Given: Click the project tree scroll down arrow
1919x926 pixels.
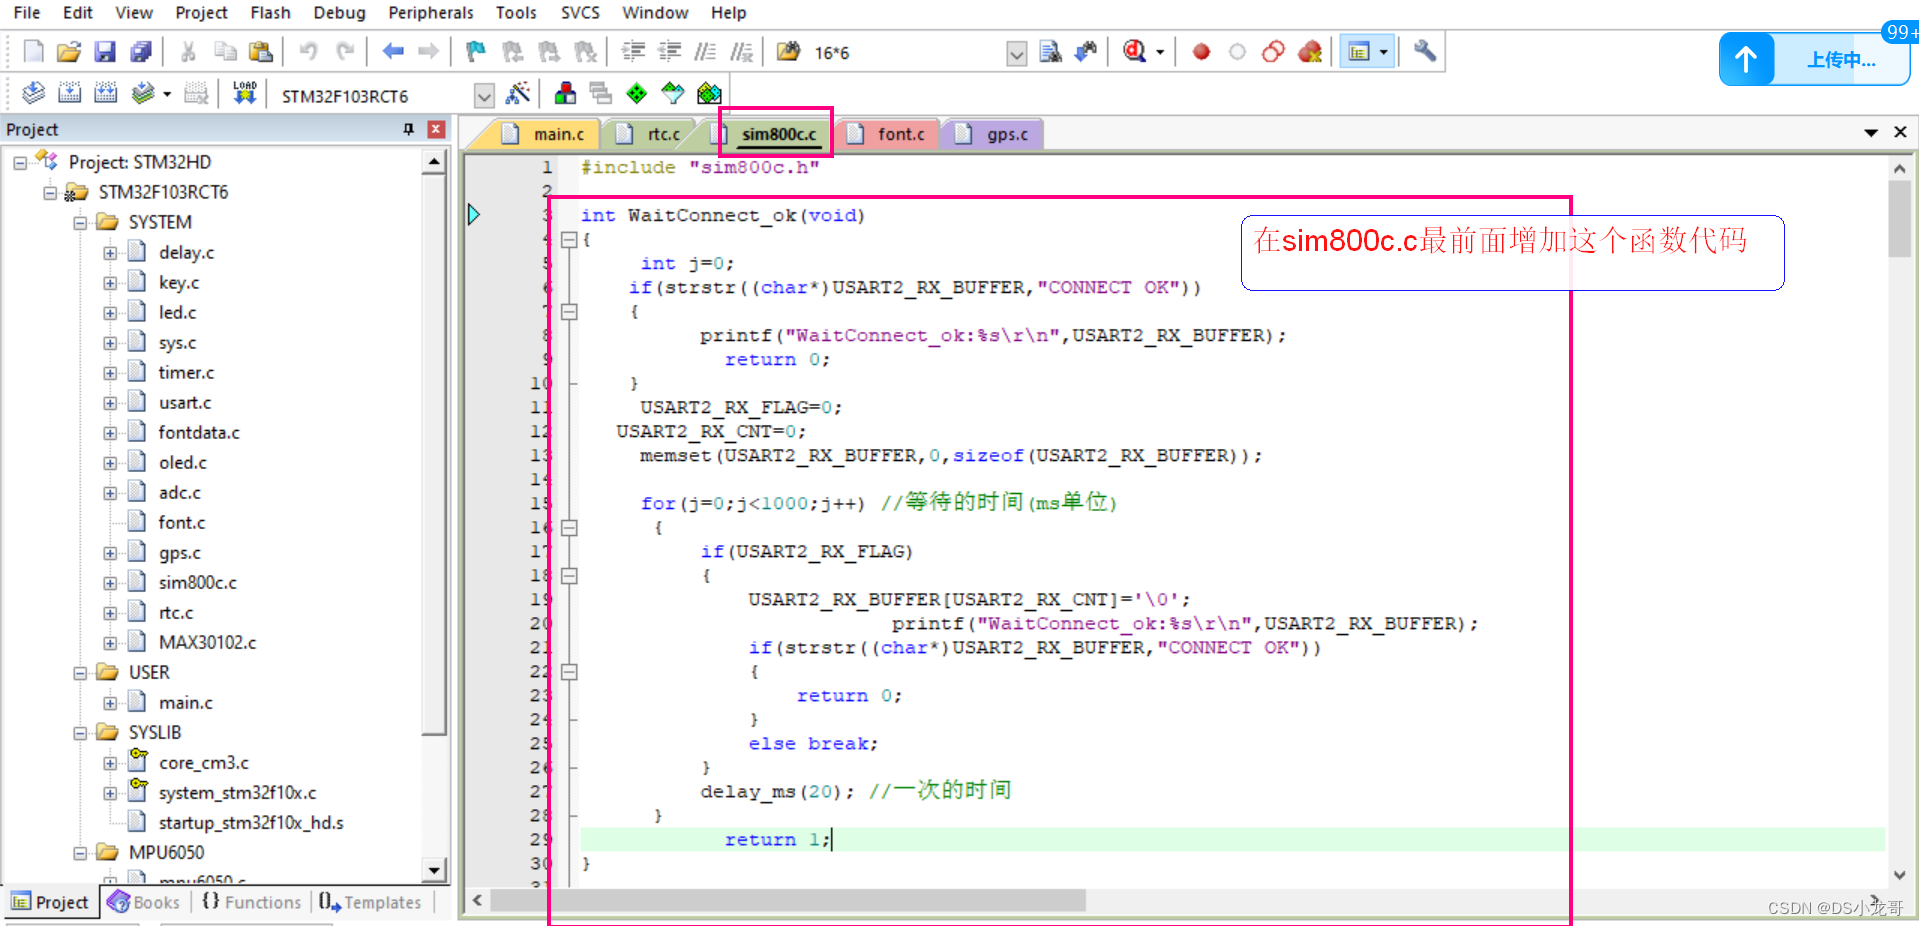Looking at the screenshot, I should pos(434,870).
